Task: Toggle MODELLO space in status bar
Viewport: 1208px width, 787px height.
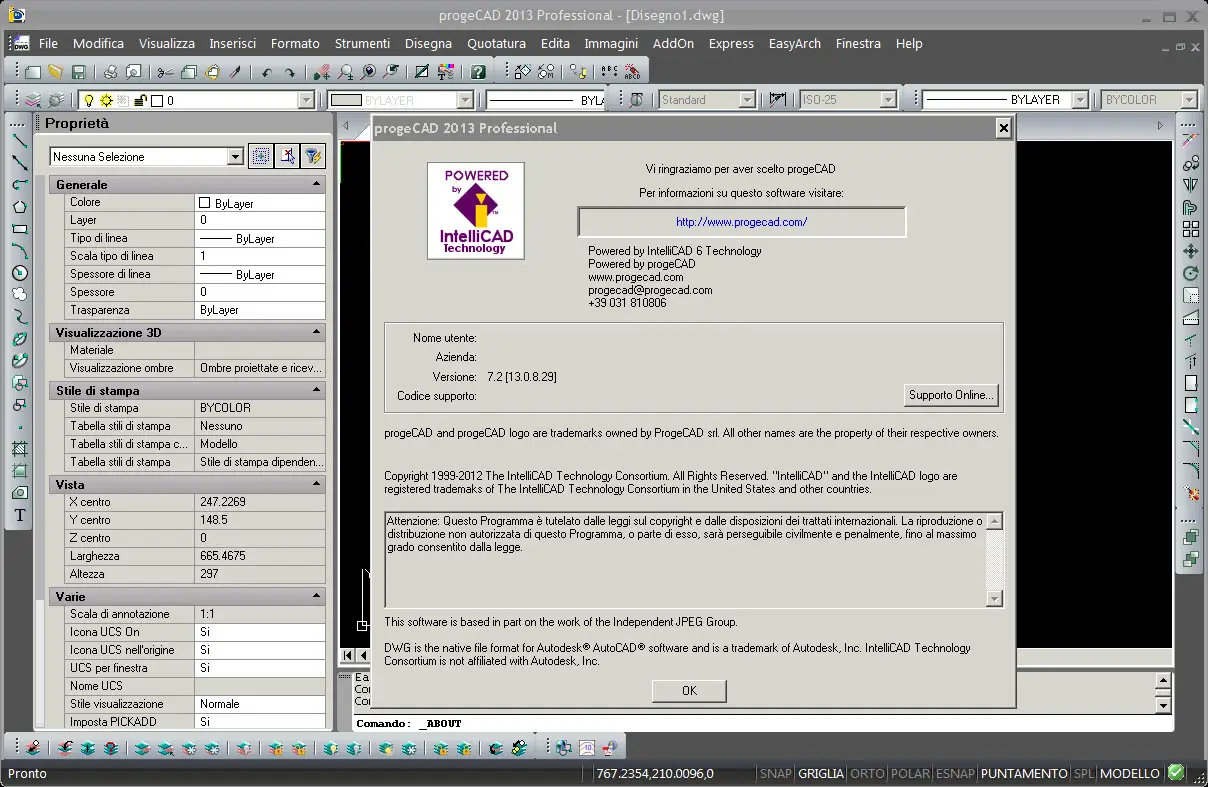Action: tap(1130, 773)
